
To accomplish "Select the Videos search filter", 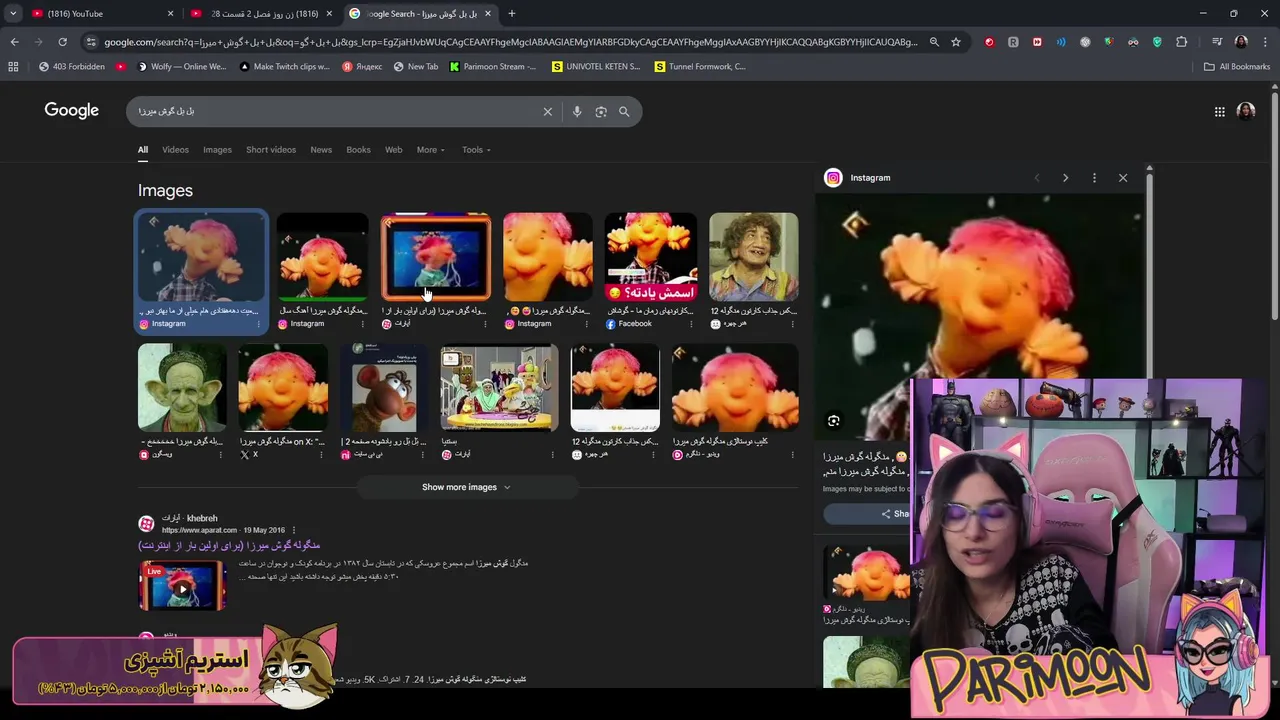I will click(x=175, y=150).
